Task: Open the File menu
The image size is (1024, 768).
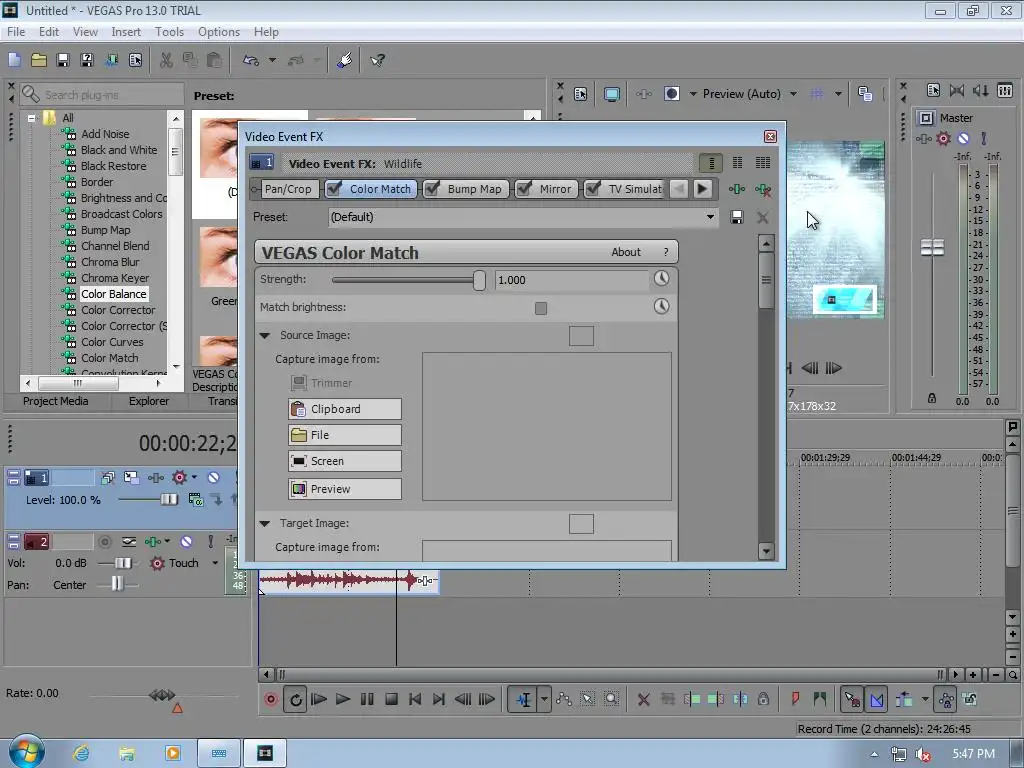Action: [16, 31]
